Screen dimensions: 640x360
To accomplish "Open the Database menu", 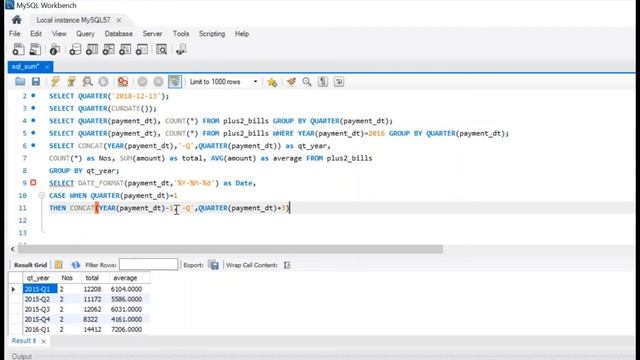I will click(x=119, y=34).
